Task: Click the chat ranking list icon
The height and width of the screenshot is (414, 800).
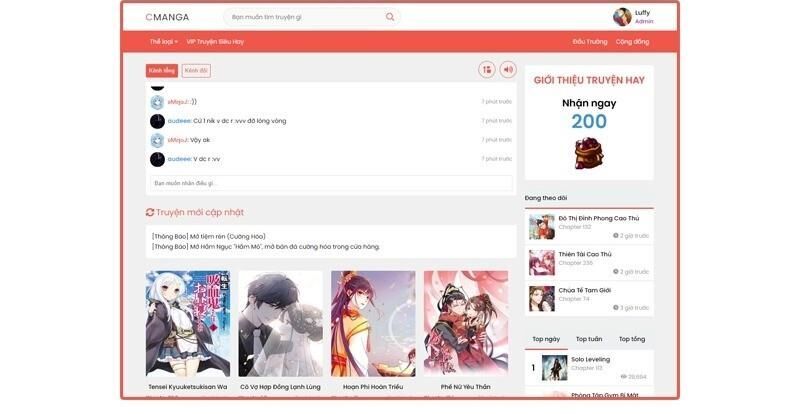Action: pos(487,70)
